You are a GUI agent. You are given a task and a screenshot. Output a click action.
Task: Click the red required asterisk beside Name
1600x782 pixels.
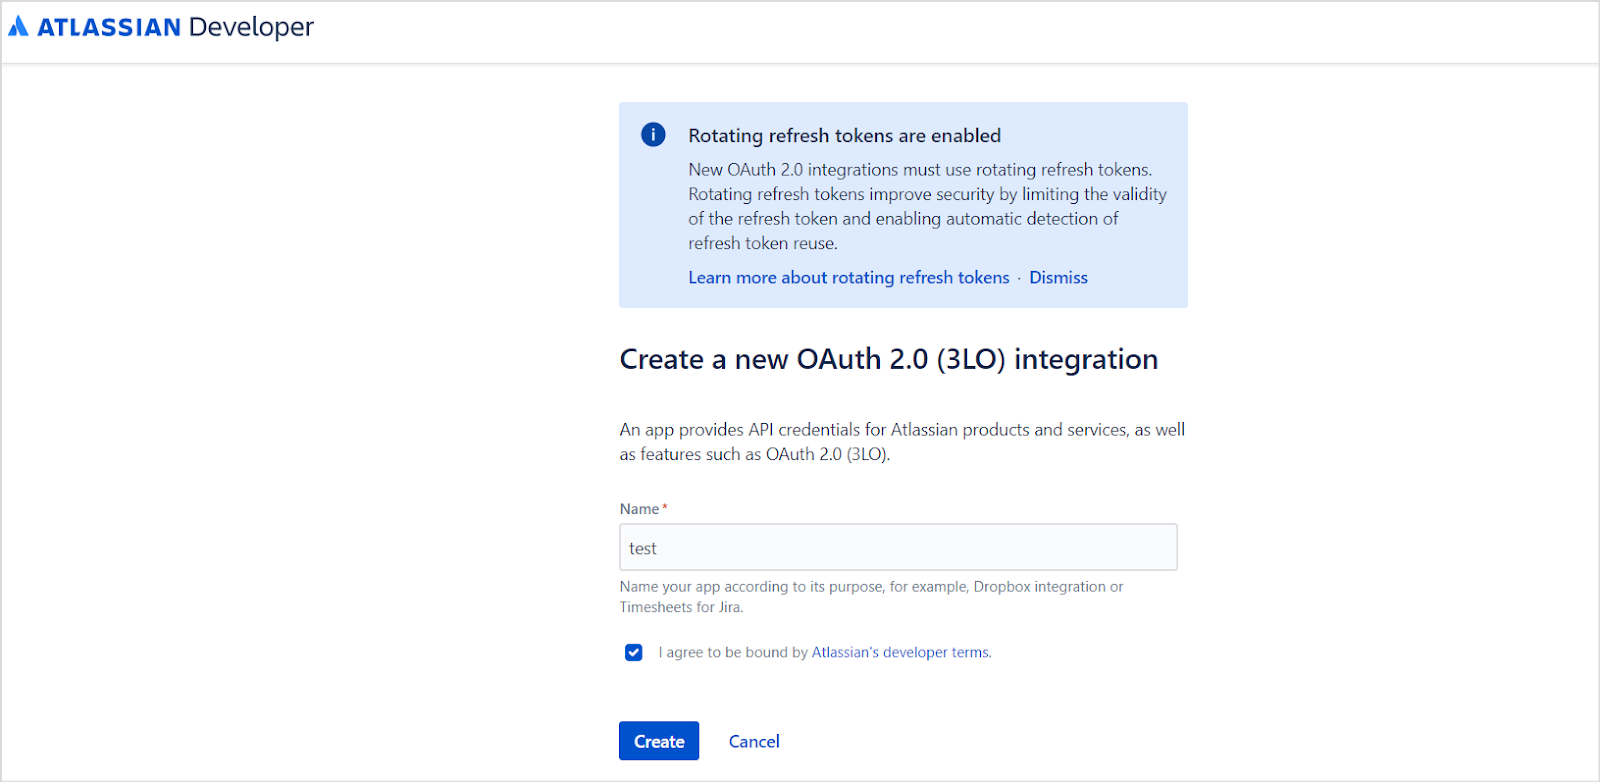pos(665,508)
